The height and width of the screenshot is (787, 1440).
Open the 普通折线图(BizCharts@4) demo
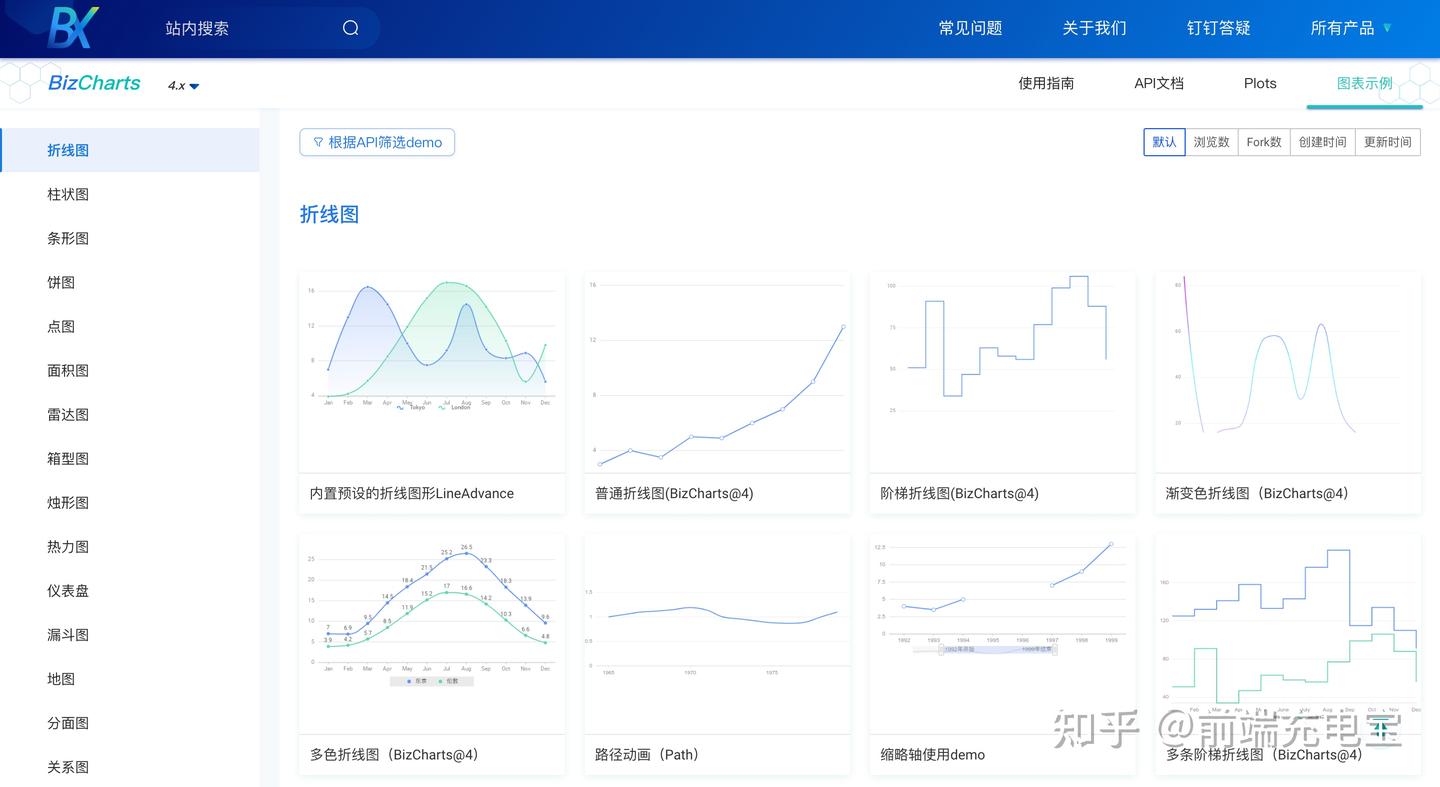click(x=717, y=372)
